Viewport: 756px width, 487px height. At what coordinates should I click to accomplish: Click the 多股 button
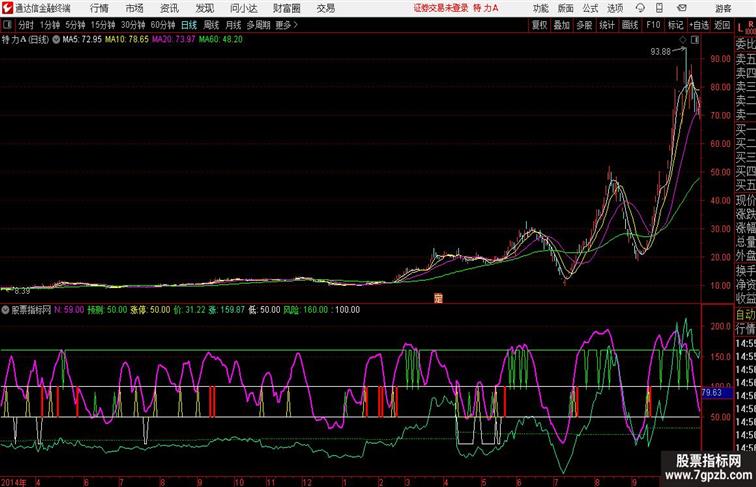tap(584, 25)
